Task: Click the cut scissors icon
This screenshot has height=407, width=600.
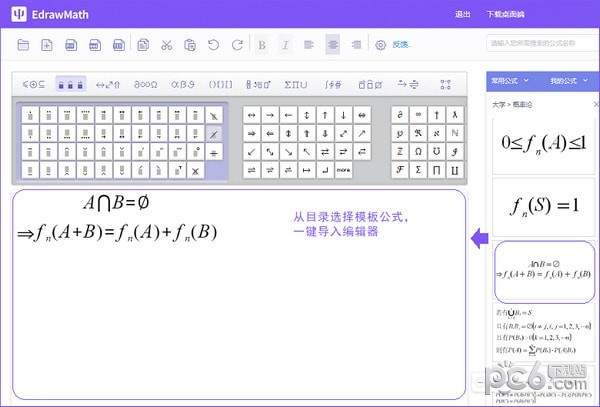Action: tap(166, 44)
